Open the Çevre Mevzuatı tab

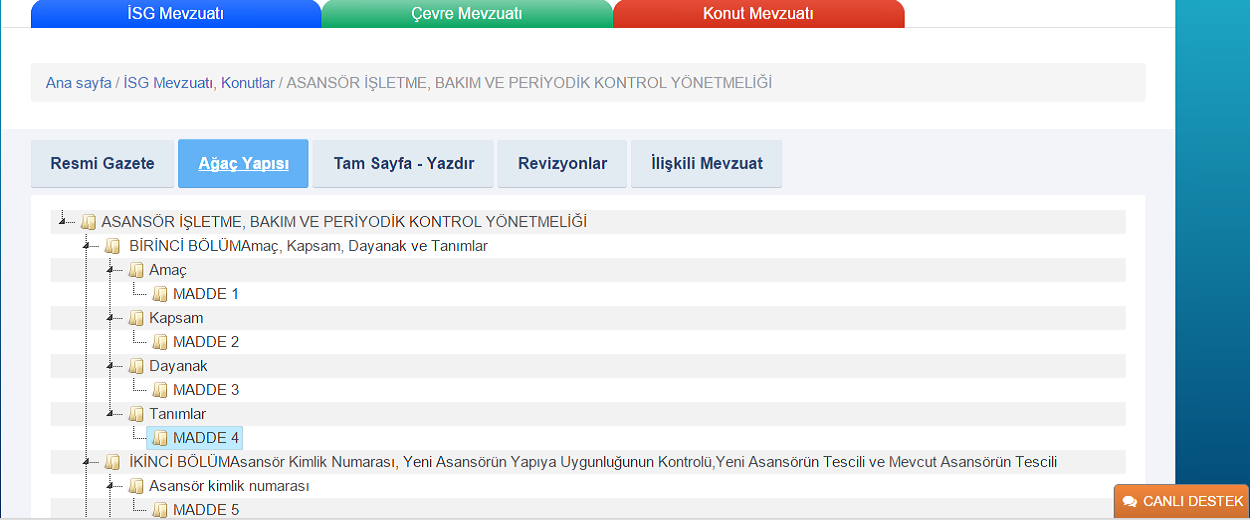pyautogui.click(x=467, y=14)
